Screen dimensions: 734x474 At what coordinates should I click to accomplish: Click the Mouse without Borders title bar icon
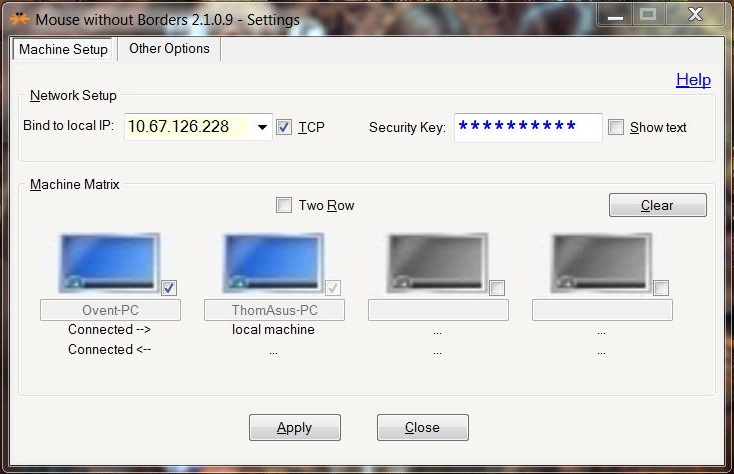click(x=20, y=19)
